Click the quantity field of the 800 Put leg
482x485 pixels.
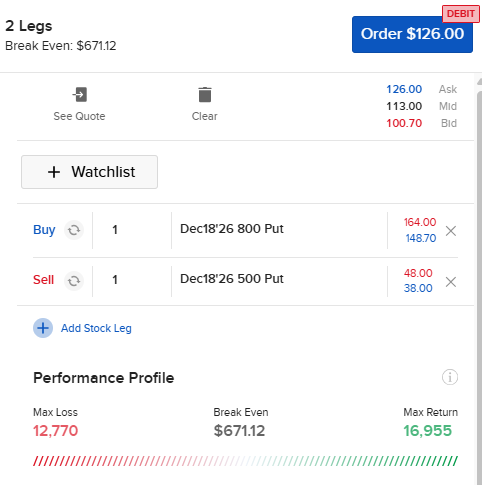[132, 230]
